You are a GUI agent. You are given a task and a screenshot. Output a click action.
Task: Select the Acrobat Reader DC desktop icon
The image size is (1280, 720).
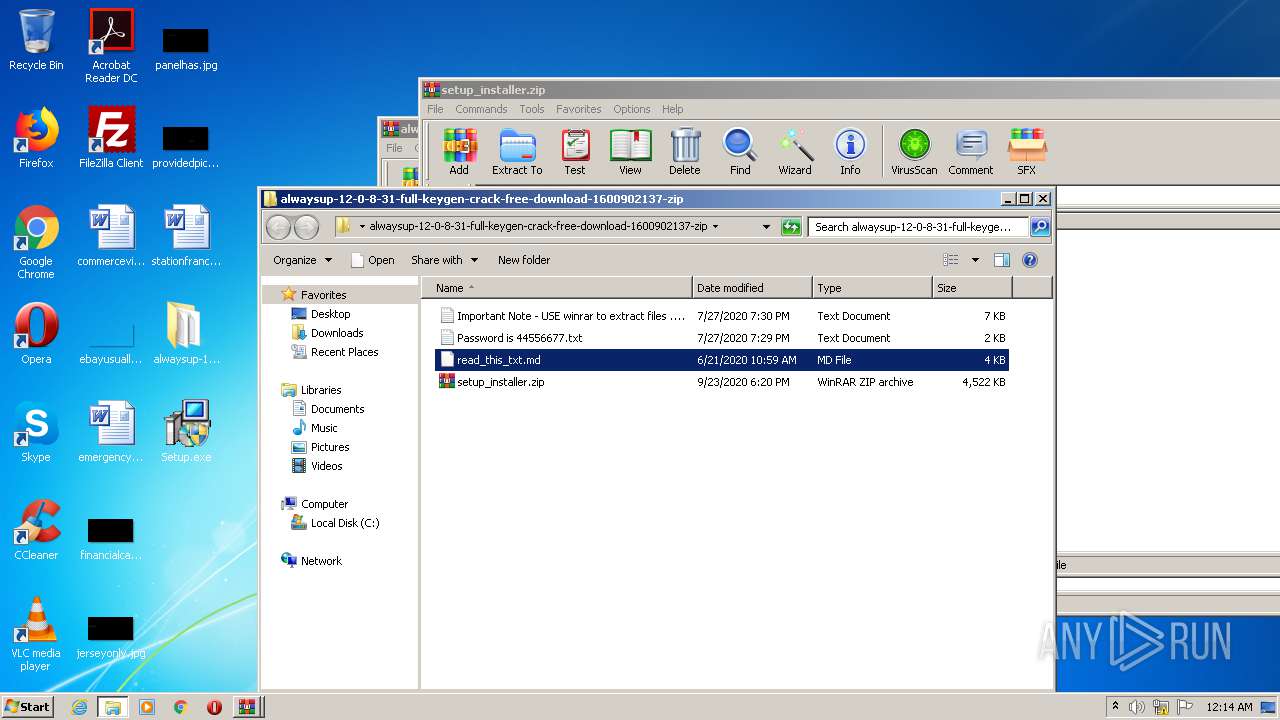click(x=111, y=46)
